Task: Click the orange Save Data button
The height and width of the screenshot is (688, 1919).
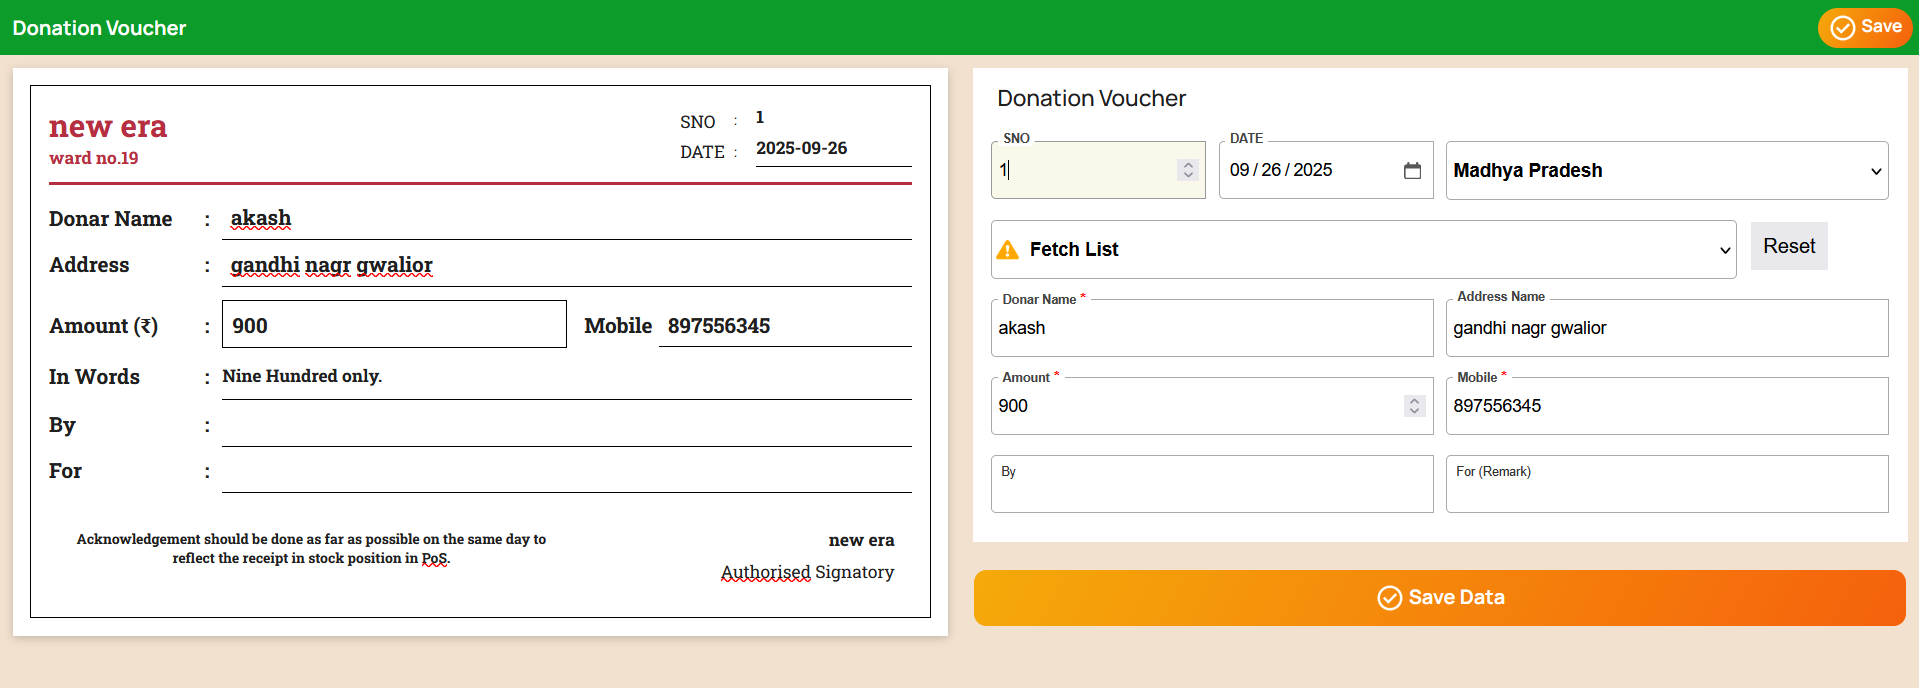Action: pos(1439,598)
